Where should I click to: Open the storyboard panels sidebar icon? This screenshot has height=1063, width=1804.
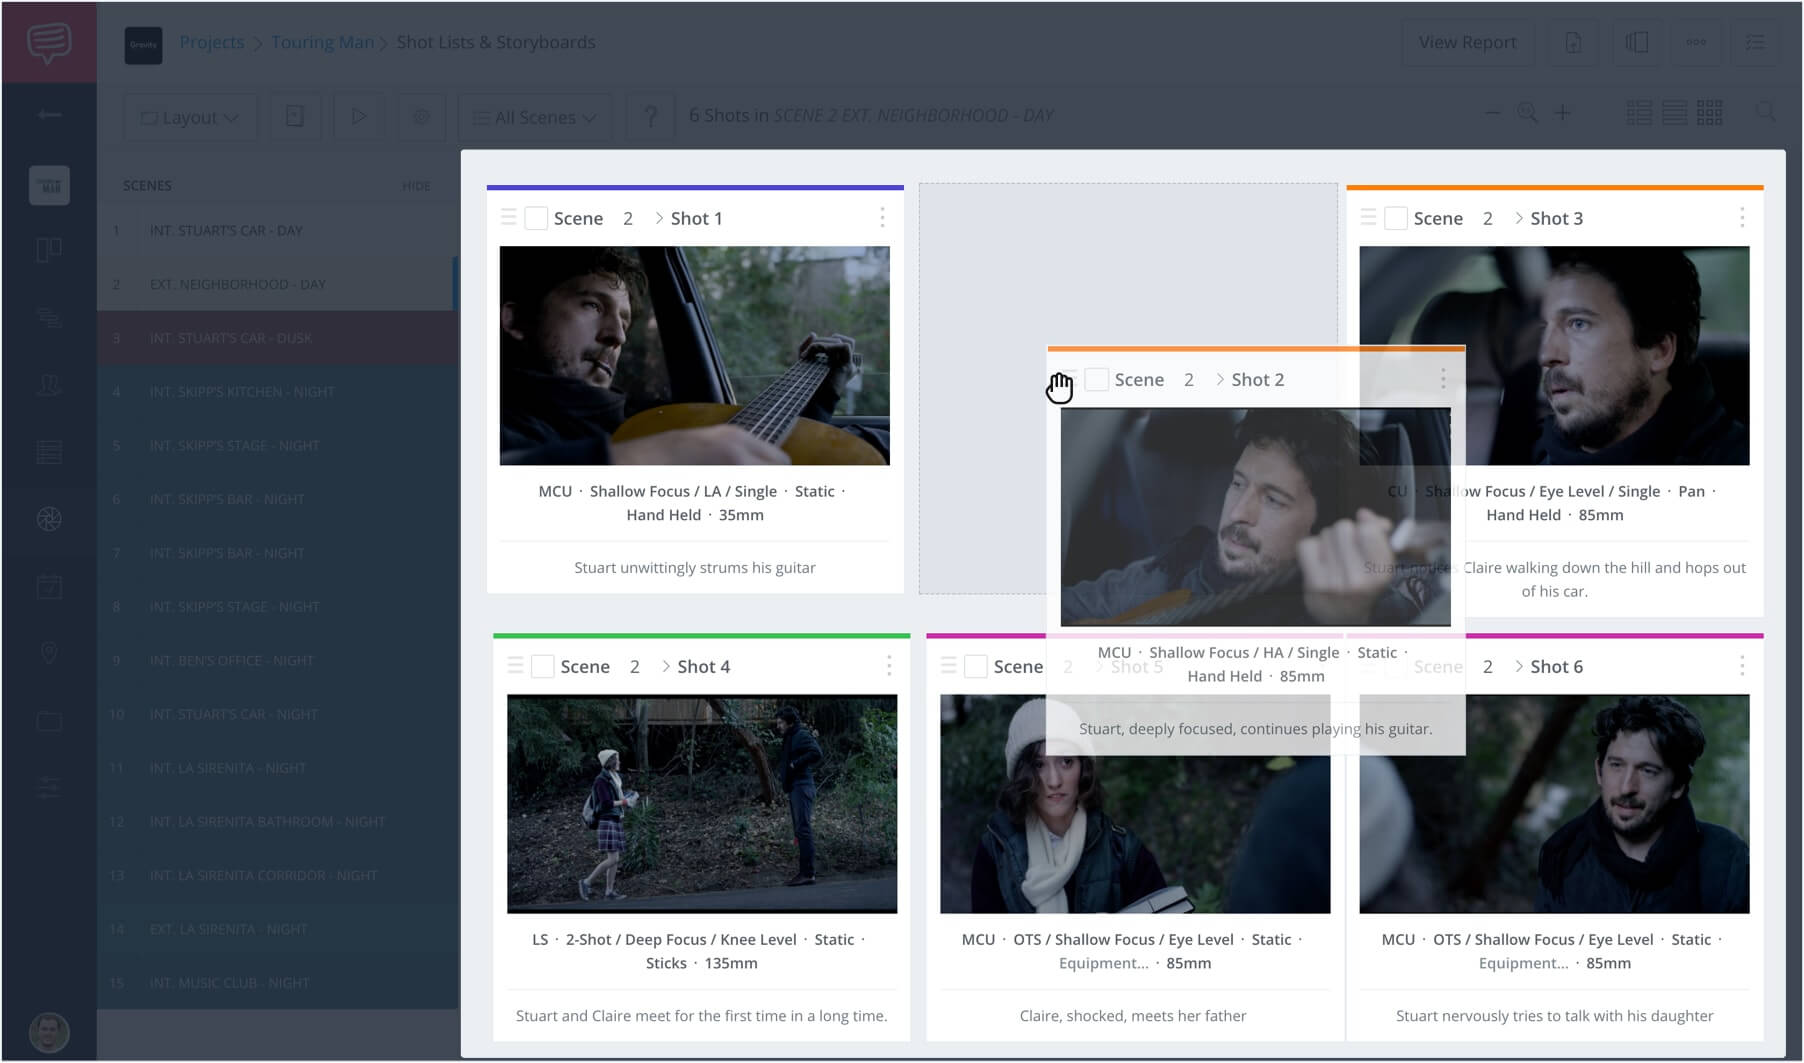[x=49, y=250]
